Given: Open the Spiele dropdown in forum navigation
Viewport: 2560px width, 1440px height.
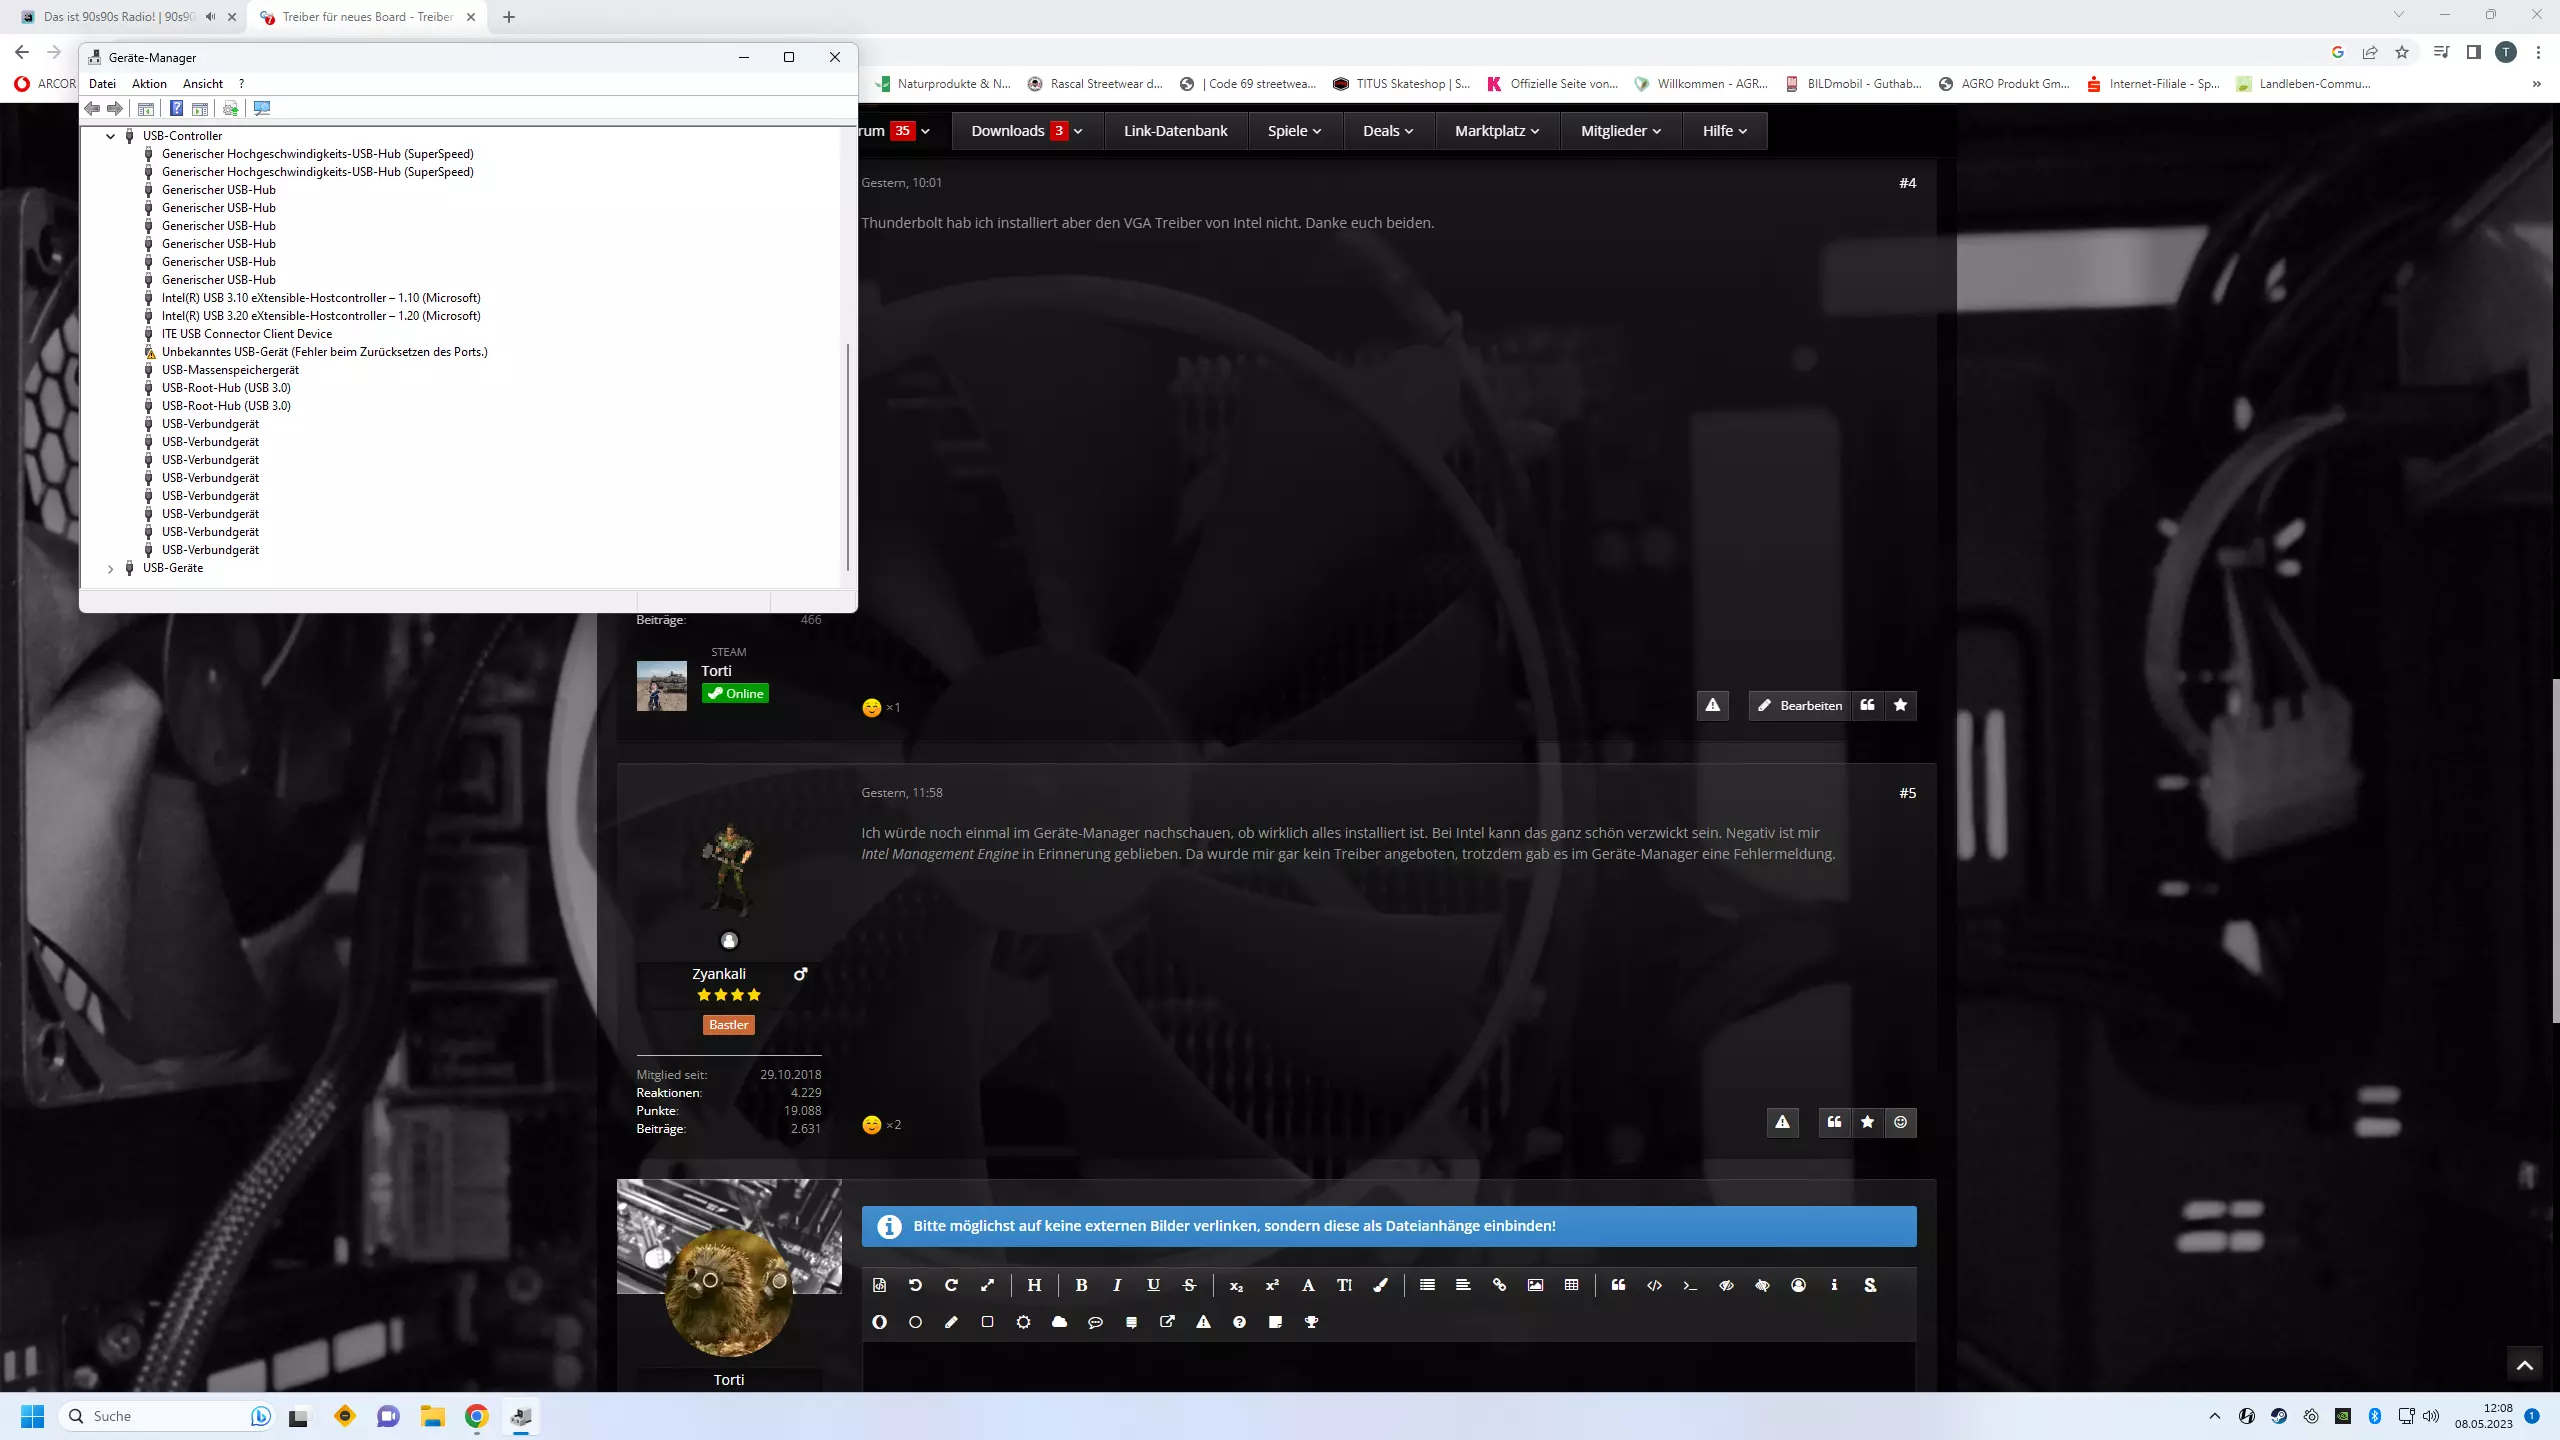Looking at the screenshot, I should 1294,131.
